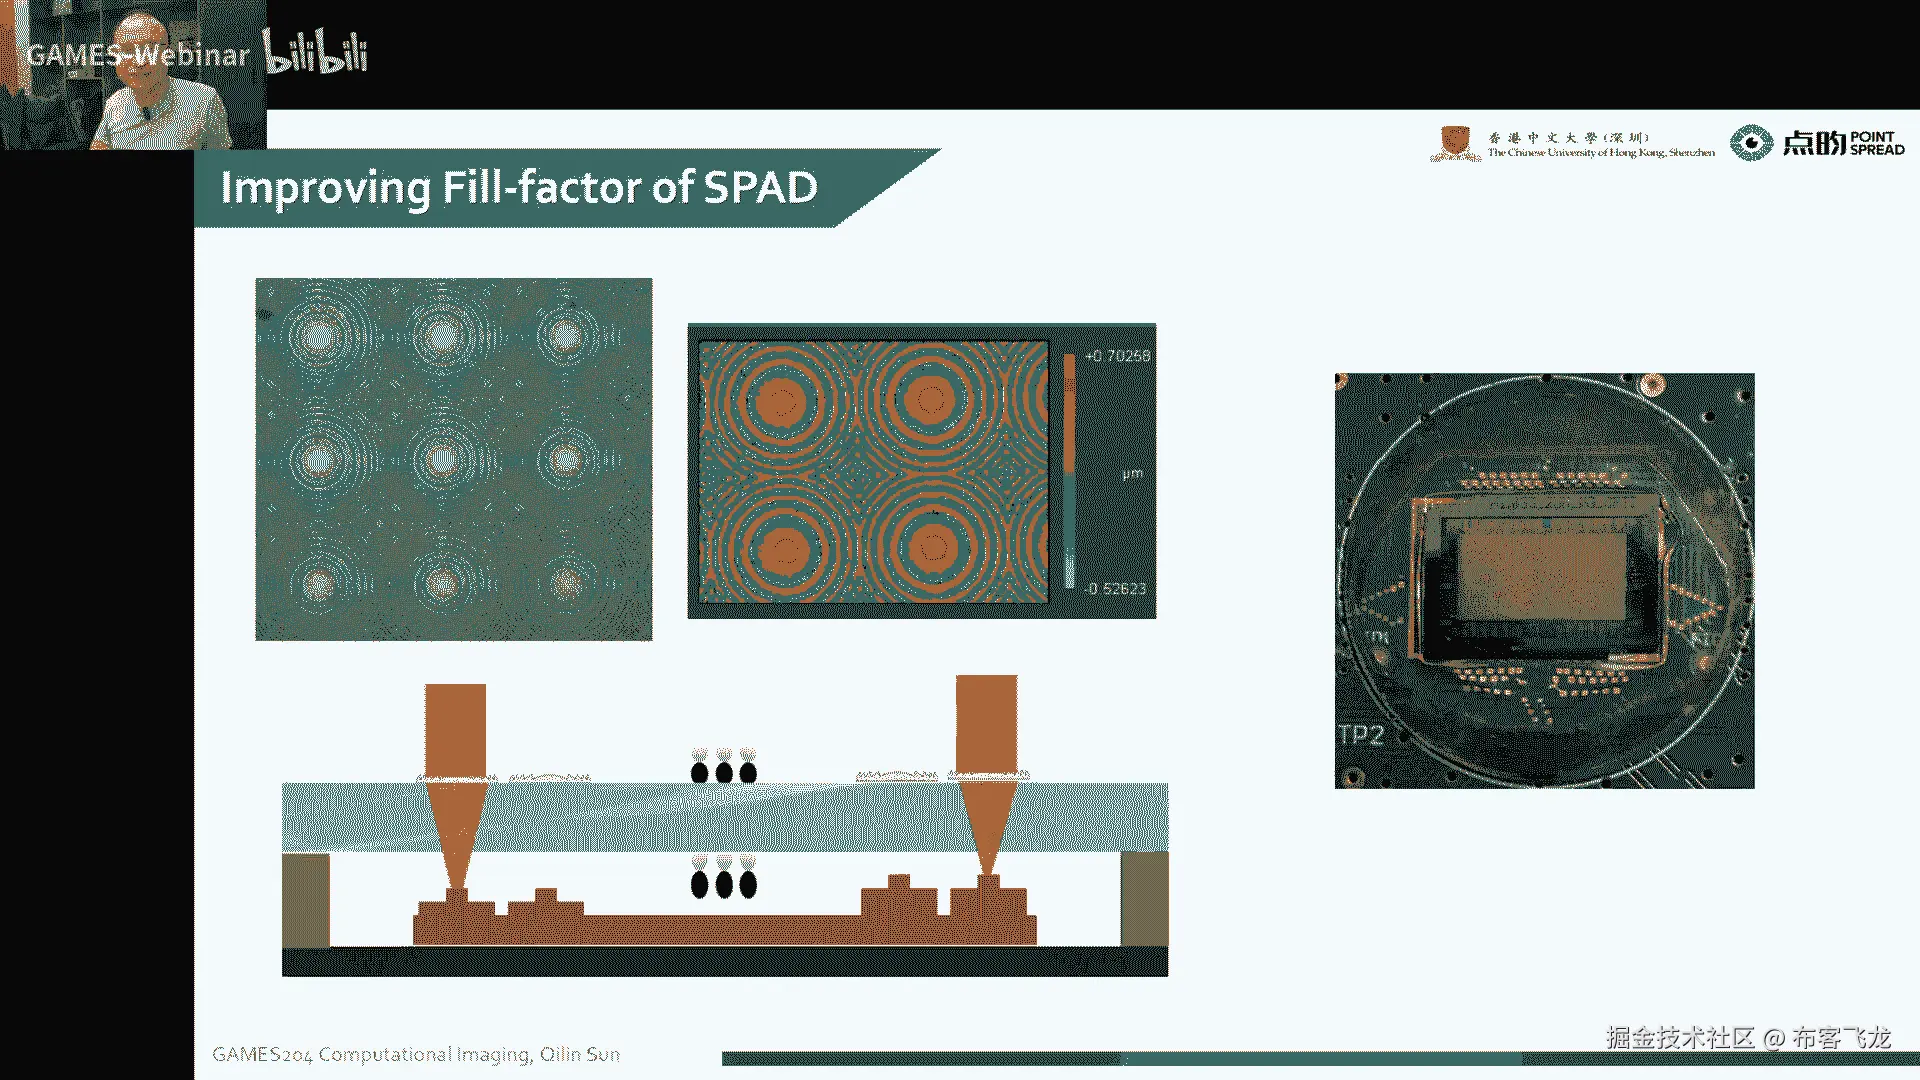Click the GAMES-Webinar text label

click(x=137, y=55)
